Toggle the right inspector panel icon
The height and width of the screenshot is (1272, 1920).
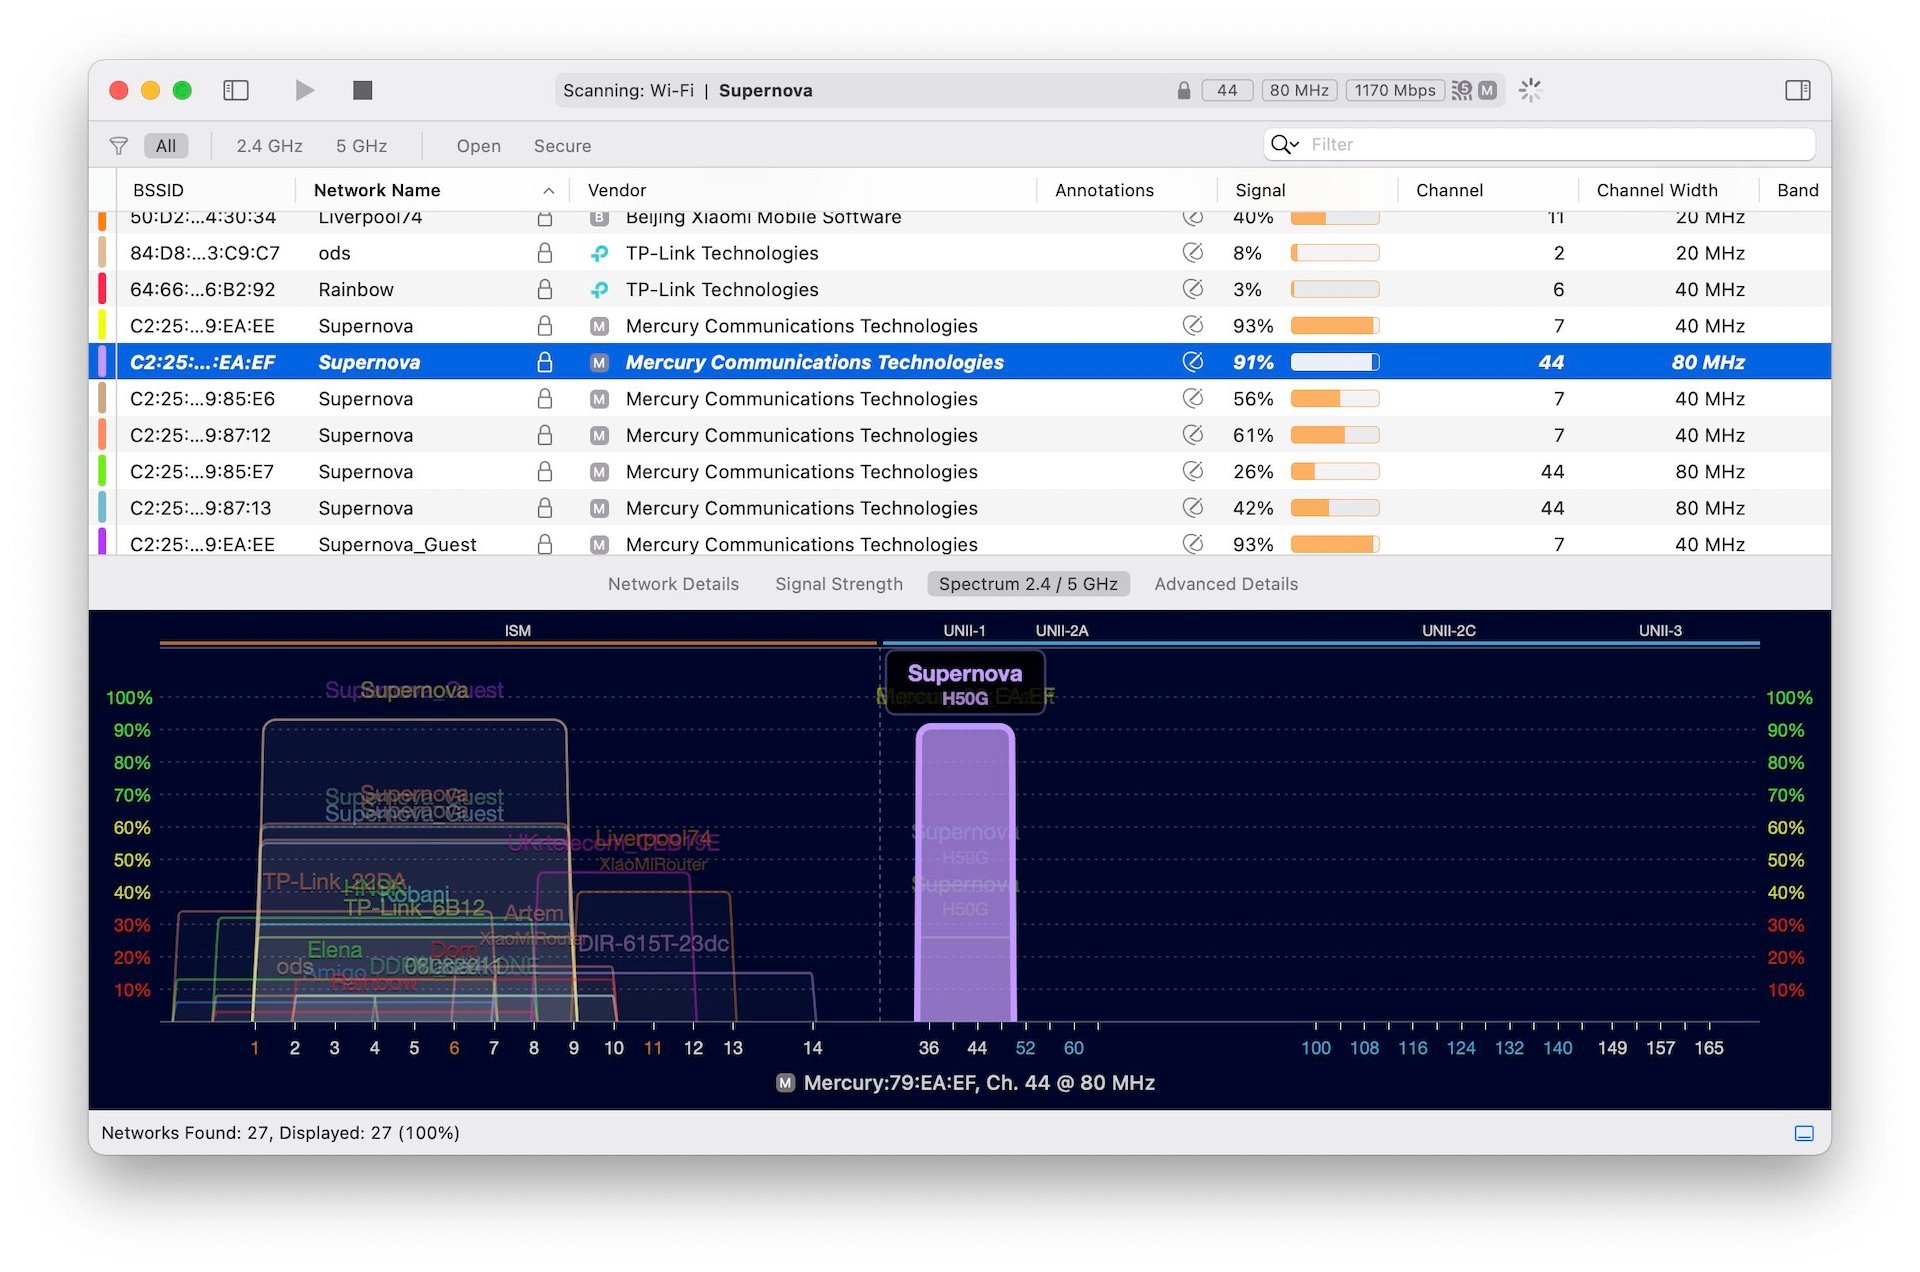1797,90
